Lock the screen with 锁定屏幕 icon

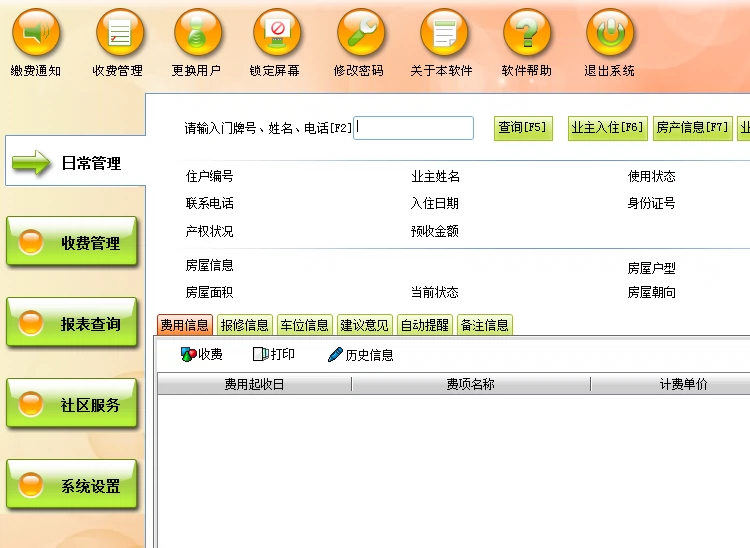277,33
